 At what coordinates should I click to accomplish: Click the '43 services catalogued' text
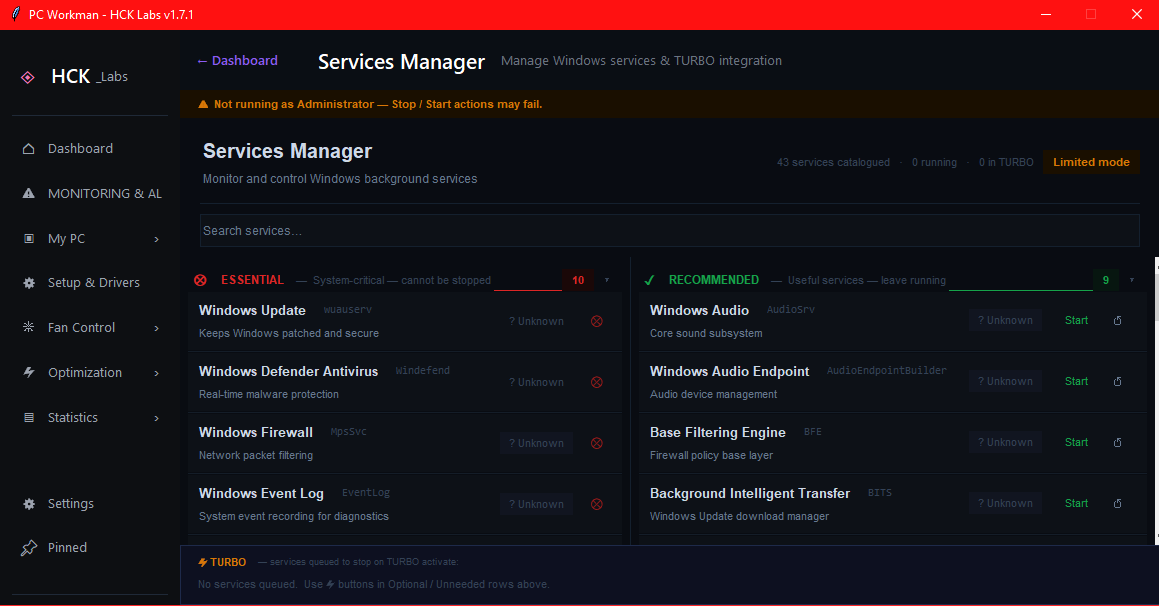coord(833,163)
